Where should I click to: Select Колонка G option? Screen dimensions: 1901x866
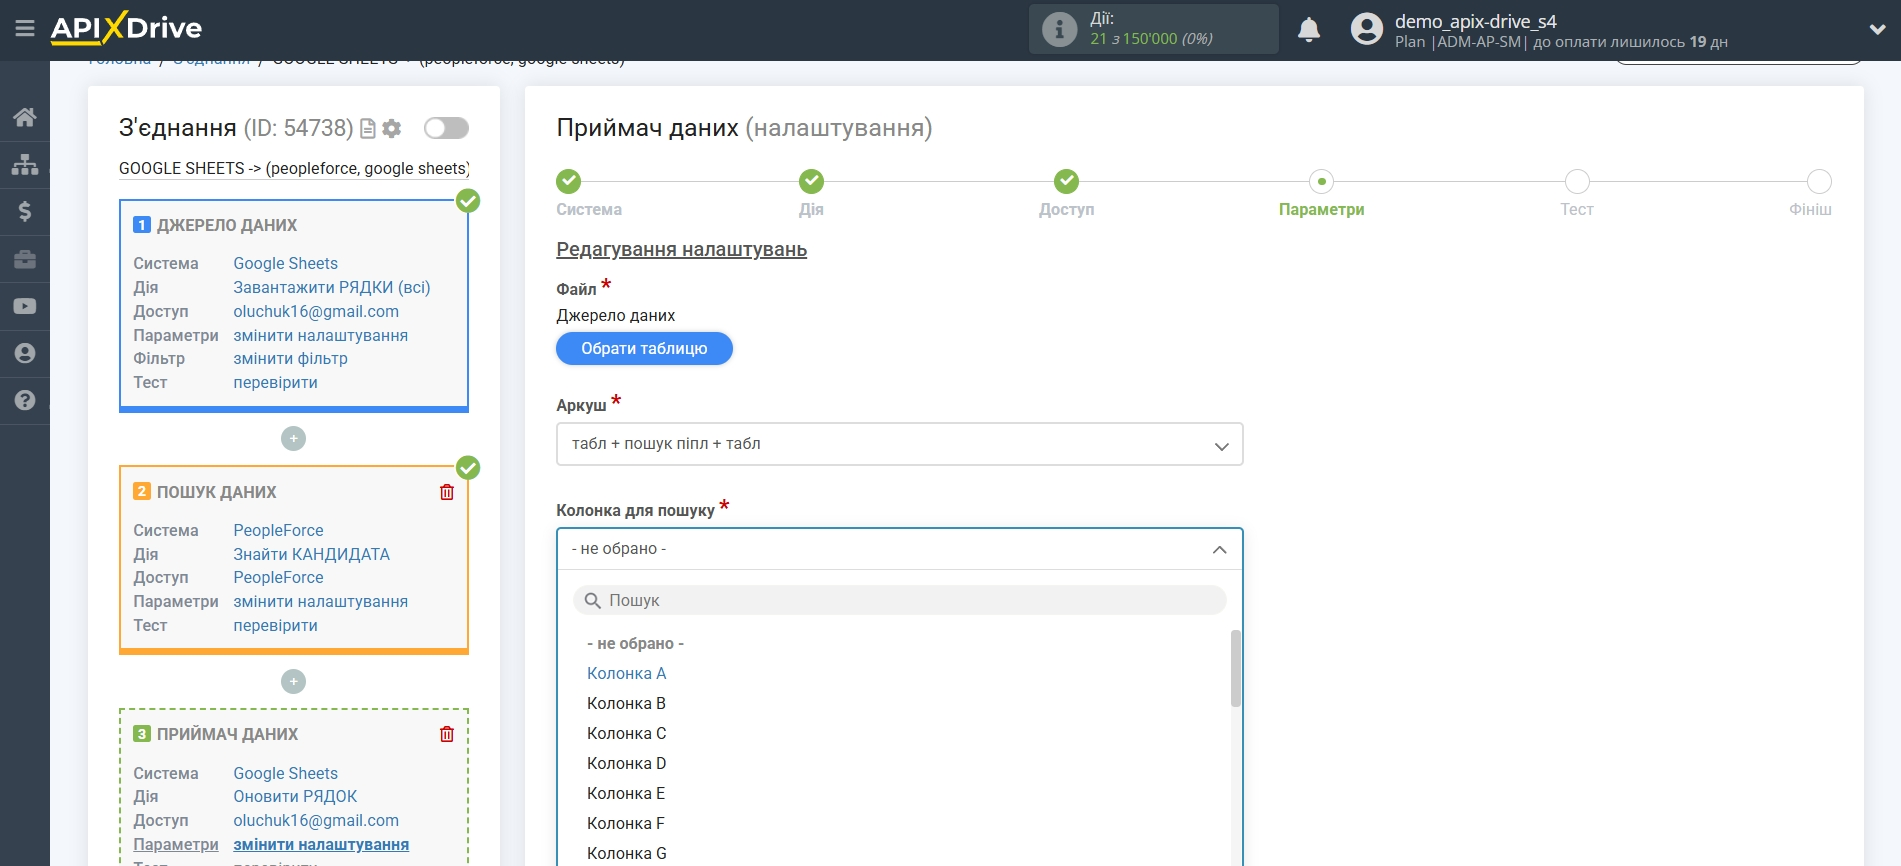[627, 854]
